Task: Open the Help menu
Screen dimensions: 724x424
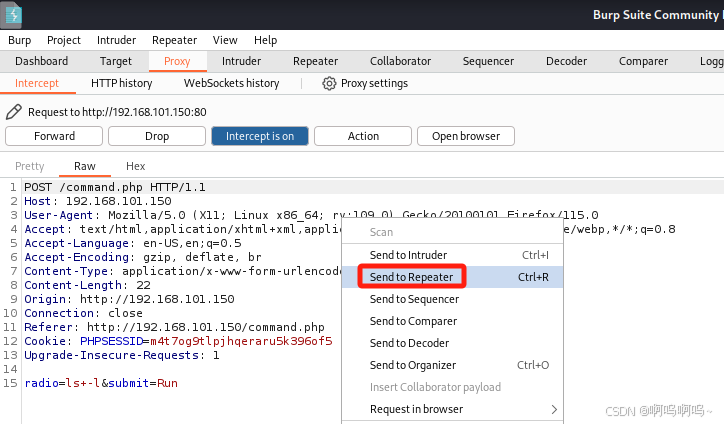Action: (265, 40)
